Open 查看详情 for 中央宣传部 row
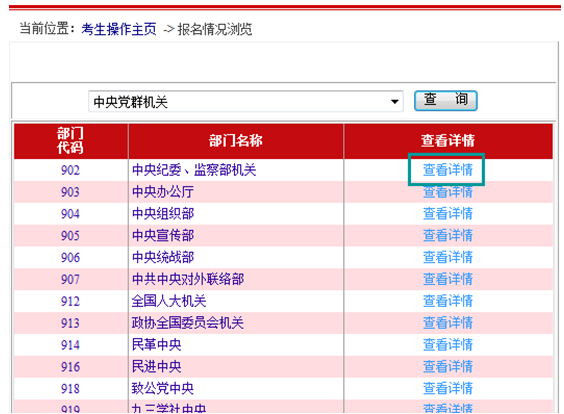Screen dimensions: 564x414 pos(447,236)
